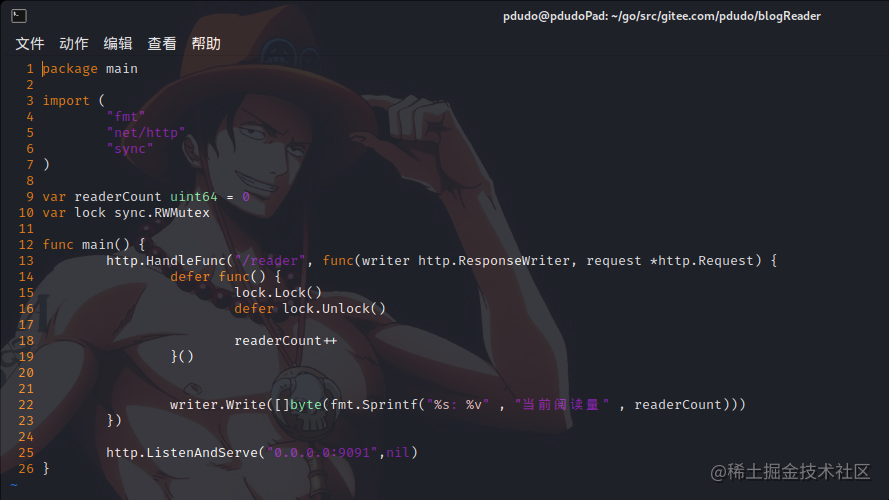Click the "/reader" route string
The width and height of the screenshot is (889, 500).
[x=270, y=261]
